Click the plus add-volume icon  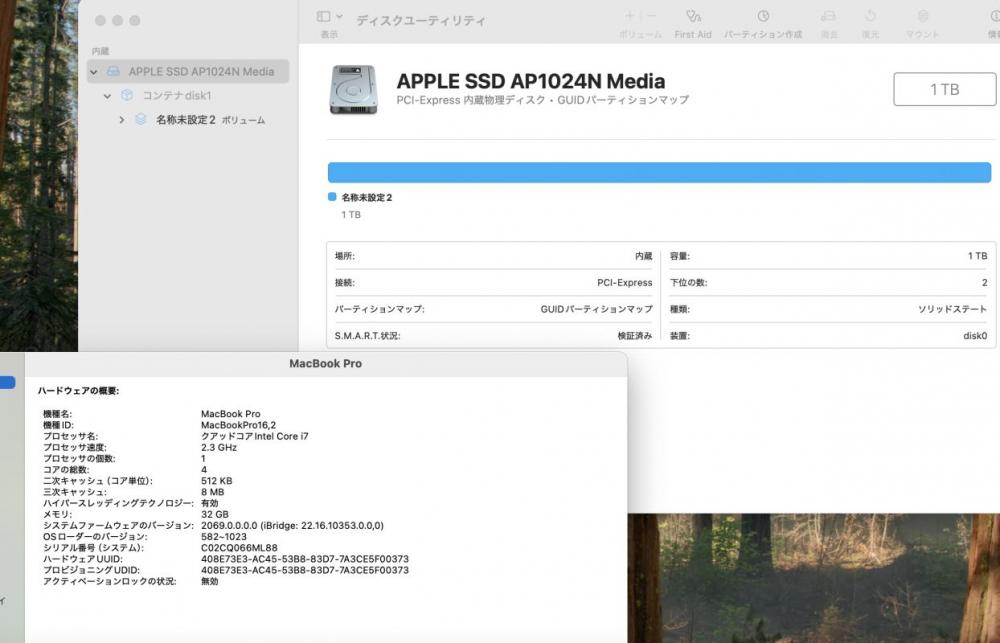pos(630,16)
